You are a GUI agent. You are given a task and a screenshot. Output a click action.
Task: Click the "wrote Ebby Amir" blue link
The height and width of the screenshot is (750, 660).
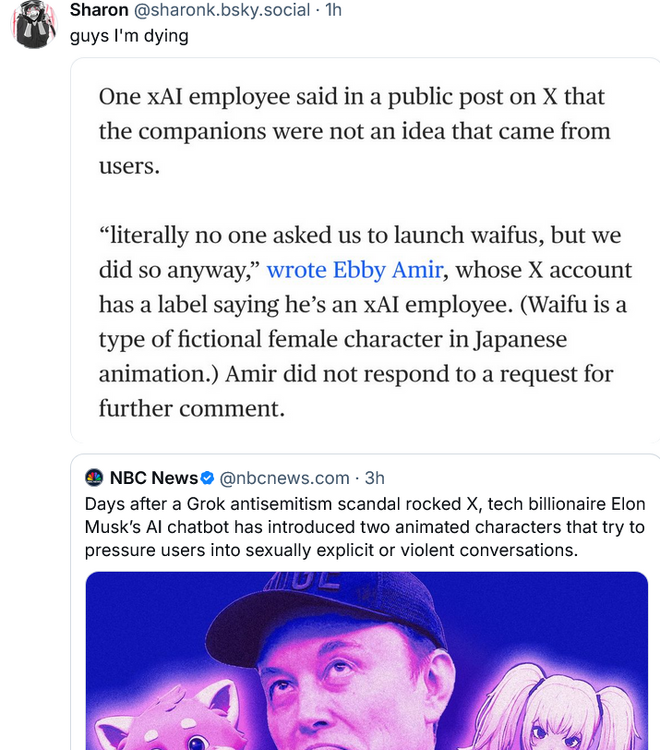click(339, 270)
